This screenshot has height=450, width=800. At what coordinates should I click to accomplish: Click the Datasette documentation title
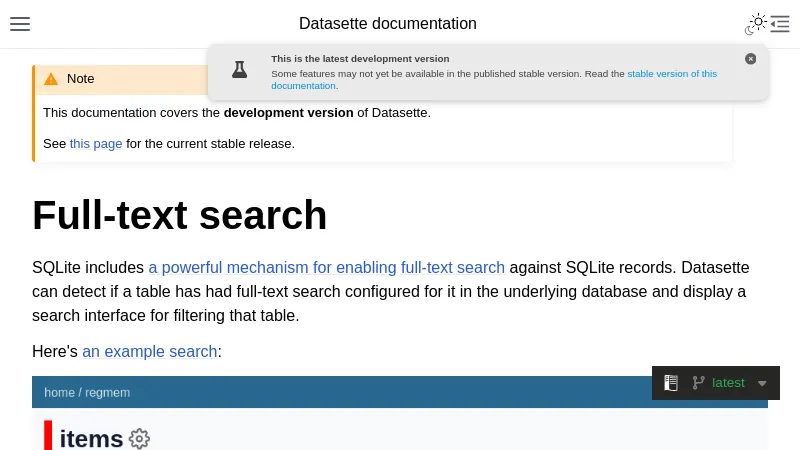388,24
